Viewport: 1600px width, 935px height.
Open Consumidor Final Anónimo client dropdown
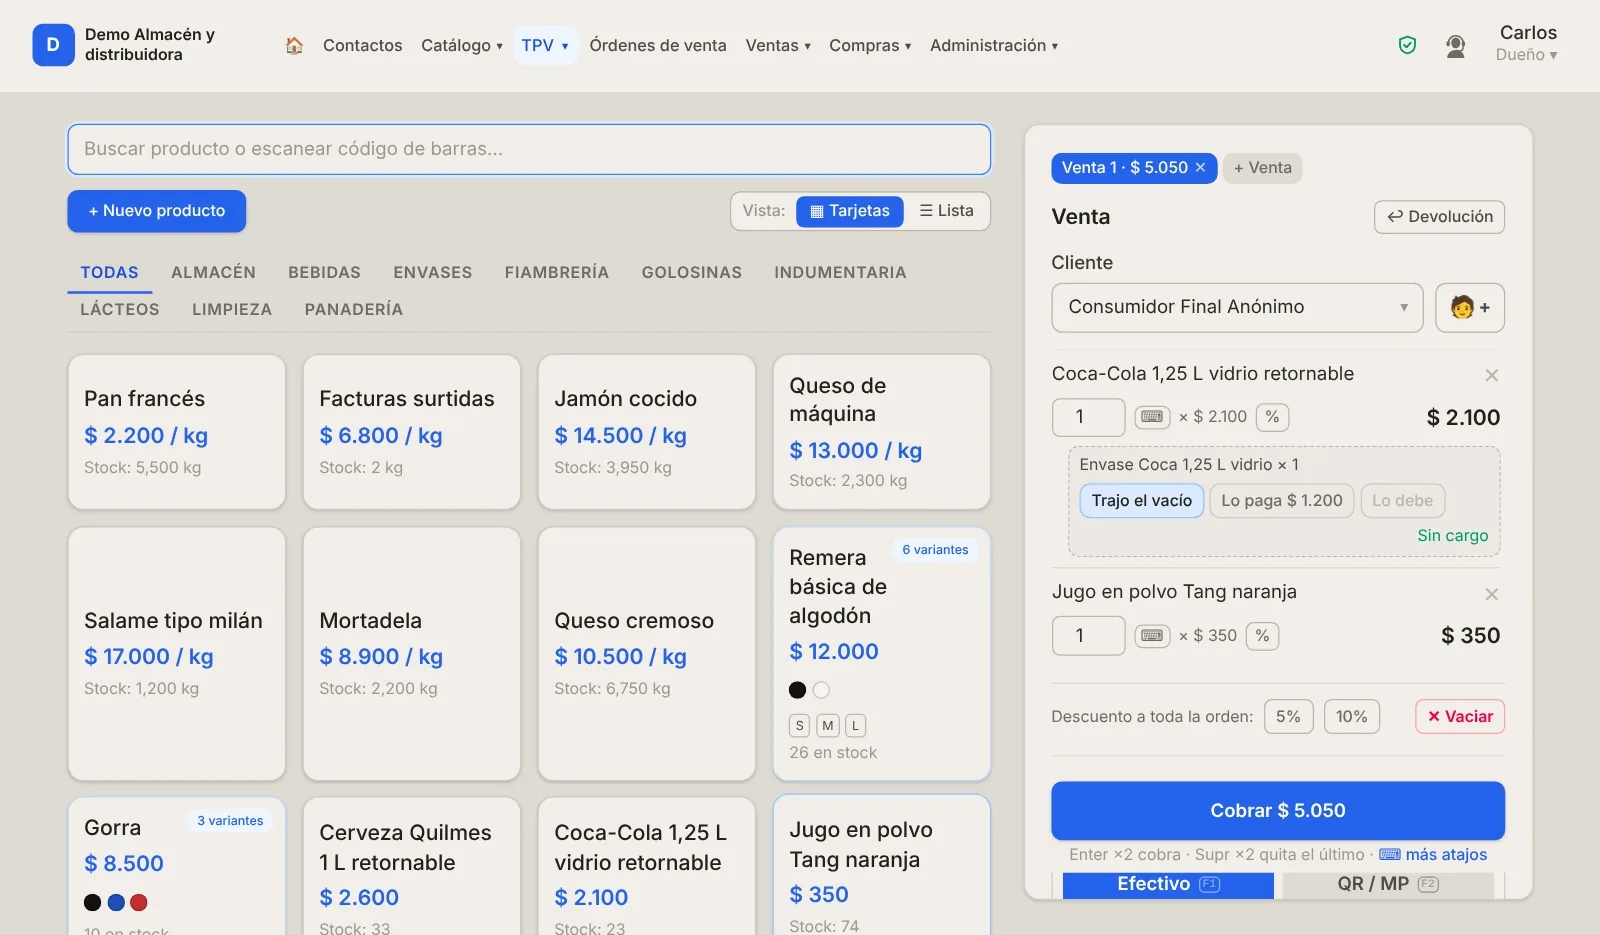tap(1237, 307)
